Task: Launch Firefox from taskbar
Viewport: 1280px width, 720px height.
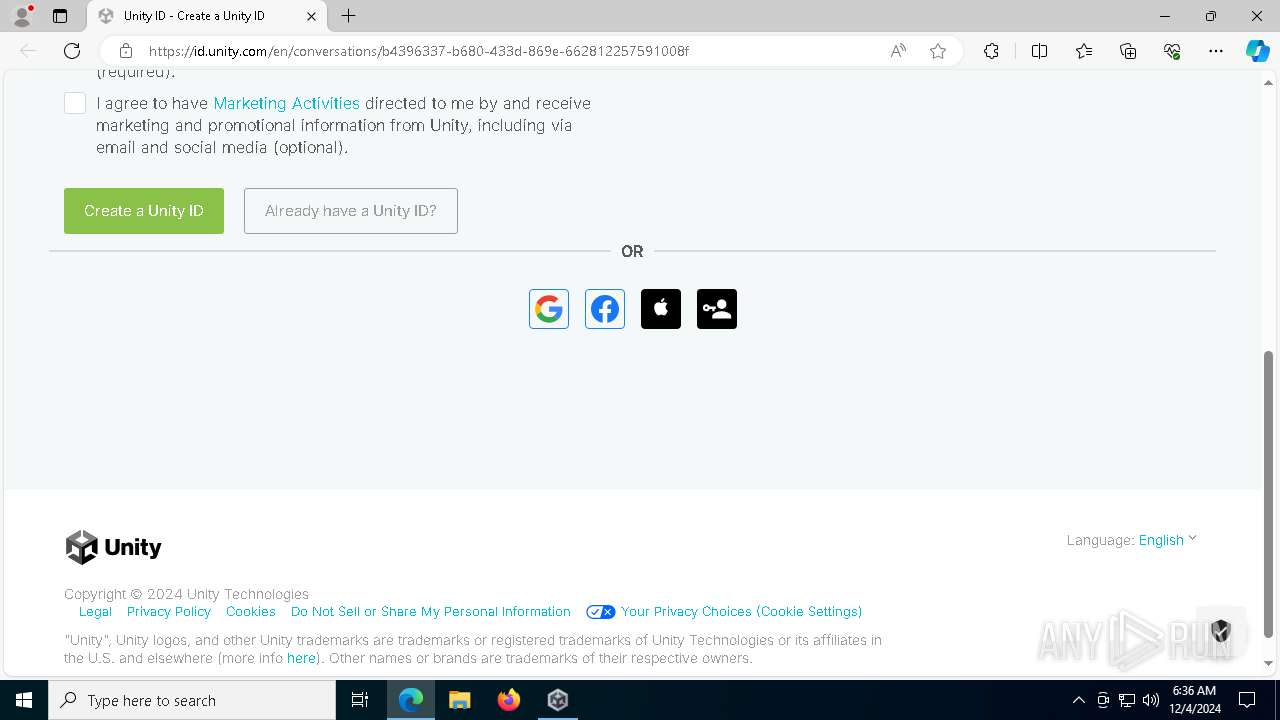Action: point(509,700)
